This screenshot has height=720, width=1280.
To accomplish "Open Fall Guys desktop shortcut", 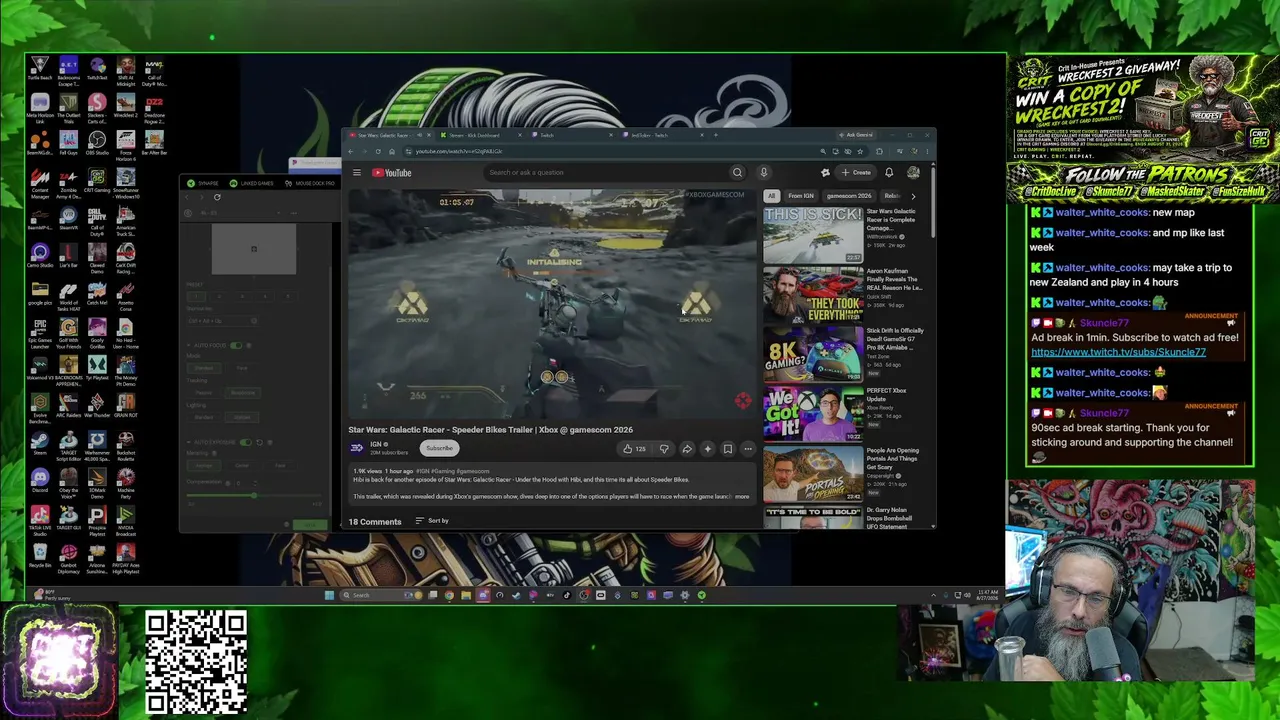I will (x=68, y=143).
